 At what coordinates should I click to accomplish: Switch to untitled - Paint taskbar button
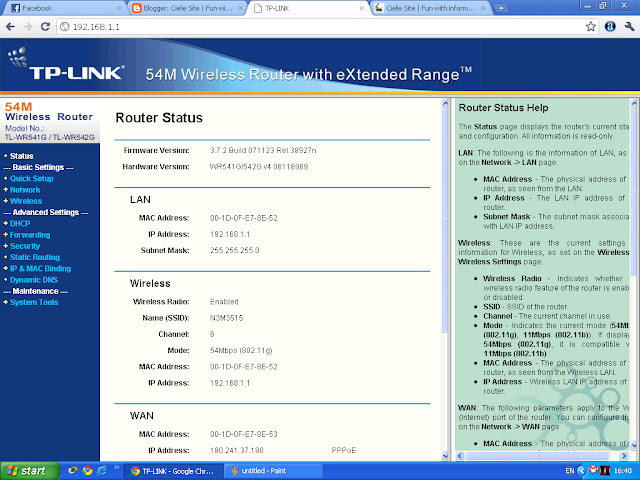[x=273, y=471]
